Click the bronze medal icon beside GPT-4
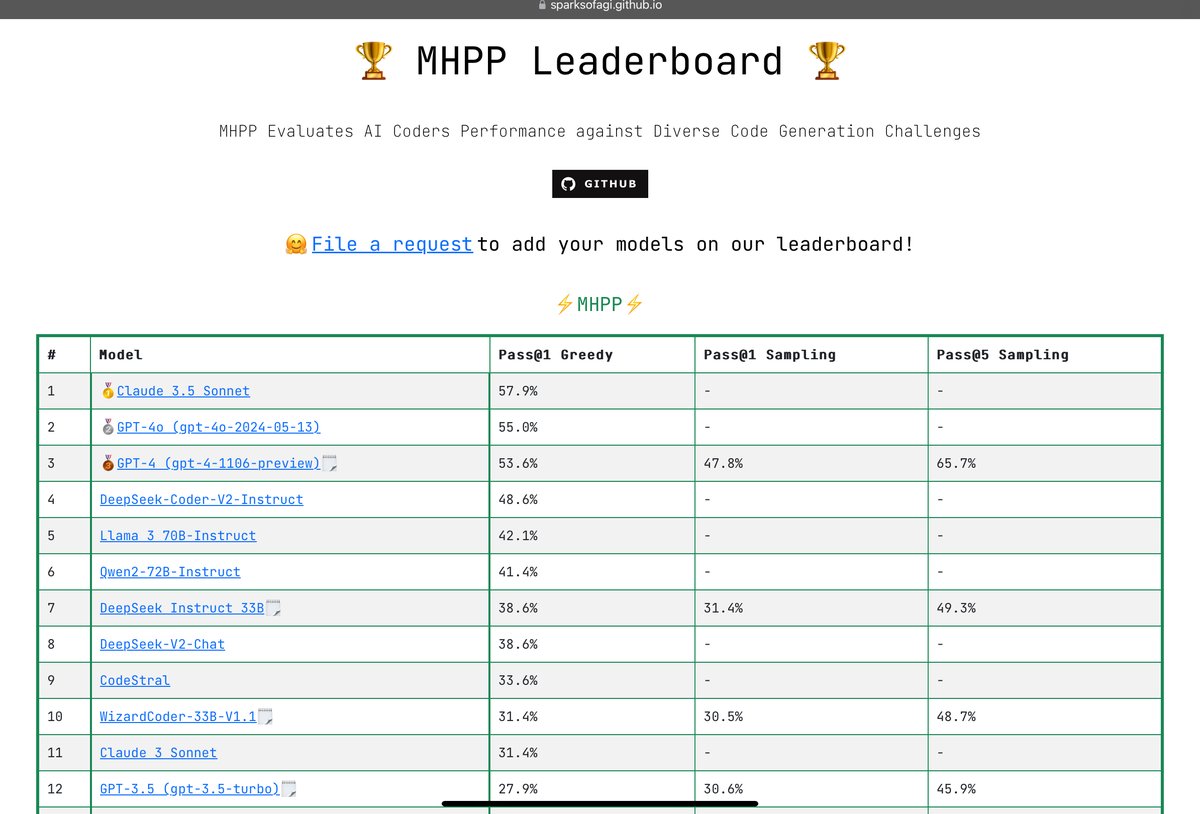Screen dimensions: 1200x814 pos(108,463)
